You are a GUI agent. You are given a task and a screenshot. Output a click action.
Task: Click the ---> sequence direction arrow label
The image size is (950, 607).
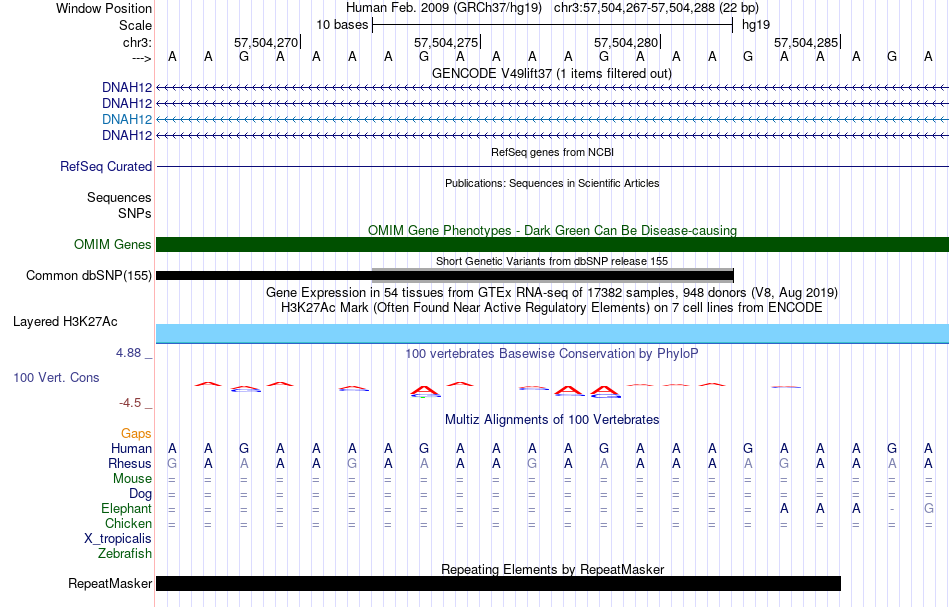141,58
